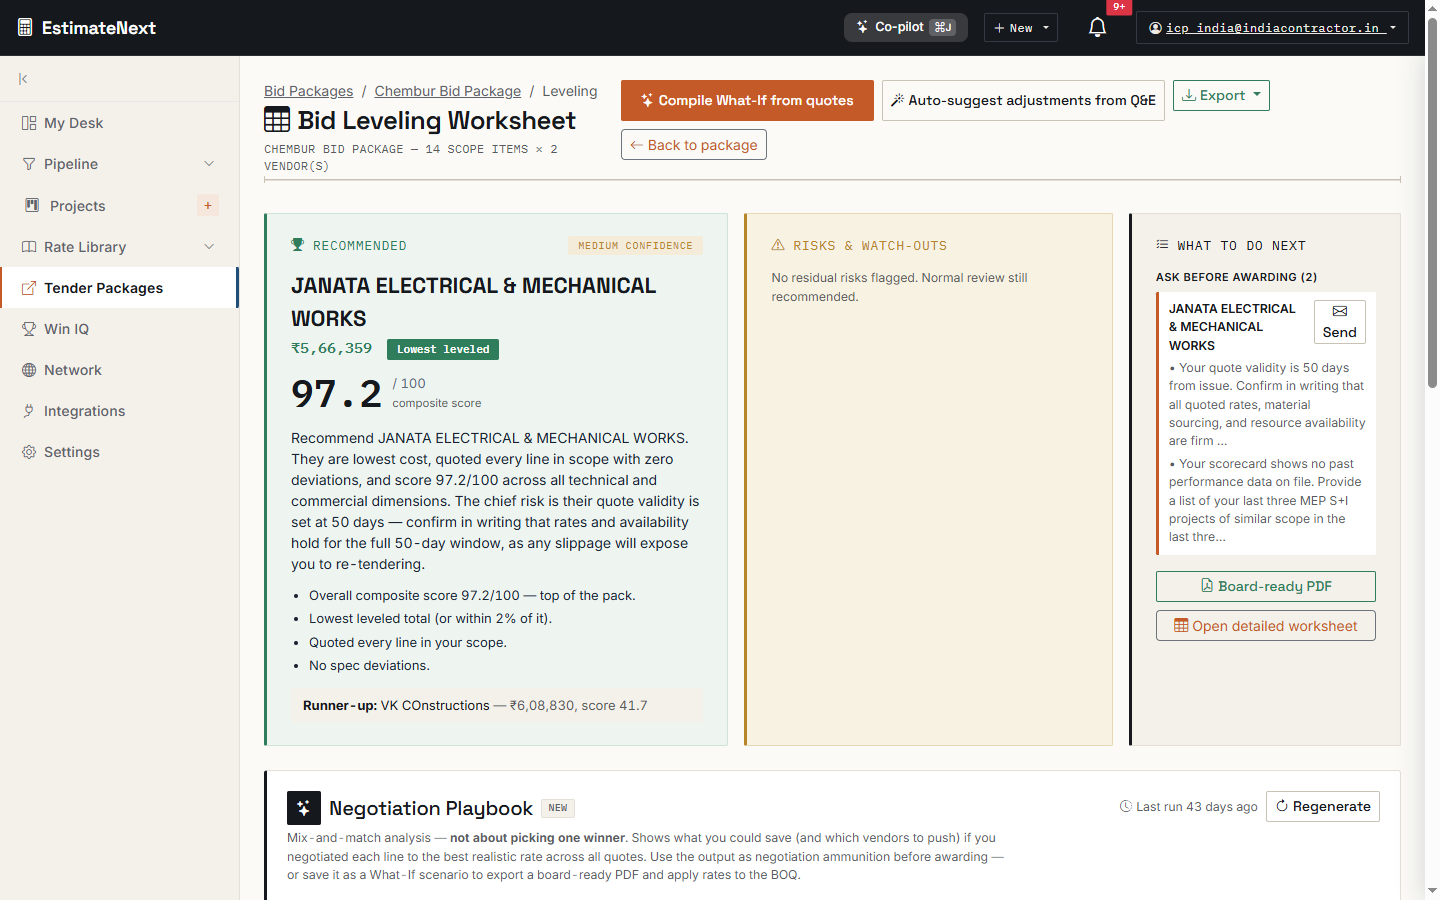The height and width of the screenshot is (900, 1440).
Task: Collapse the sidebar with the arrow icon
Action: pos(23,79)
